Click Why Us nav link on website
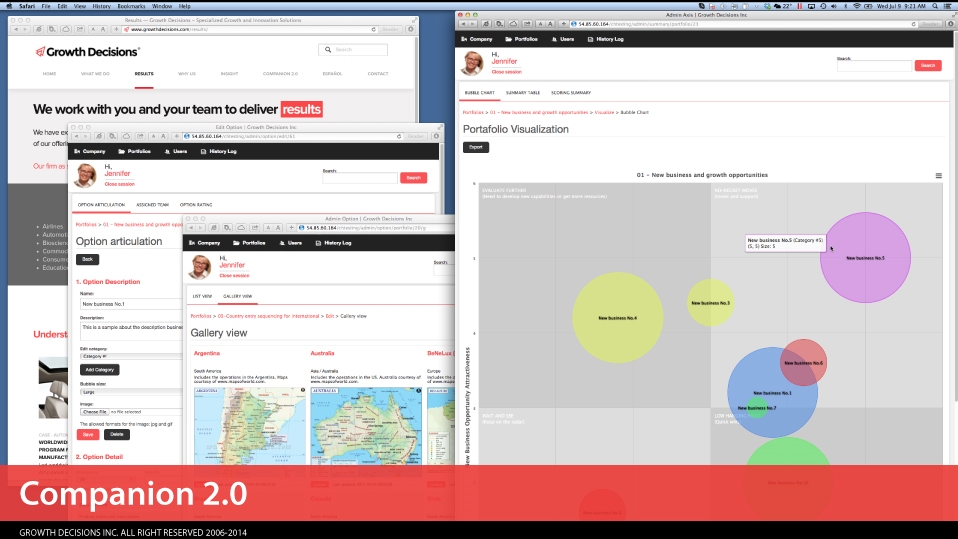Screen dimensions: 958x539 (x=187, y=74)
